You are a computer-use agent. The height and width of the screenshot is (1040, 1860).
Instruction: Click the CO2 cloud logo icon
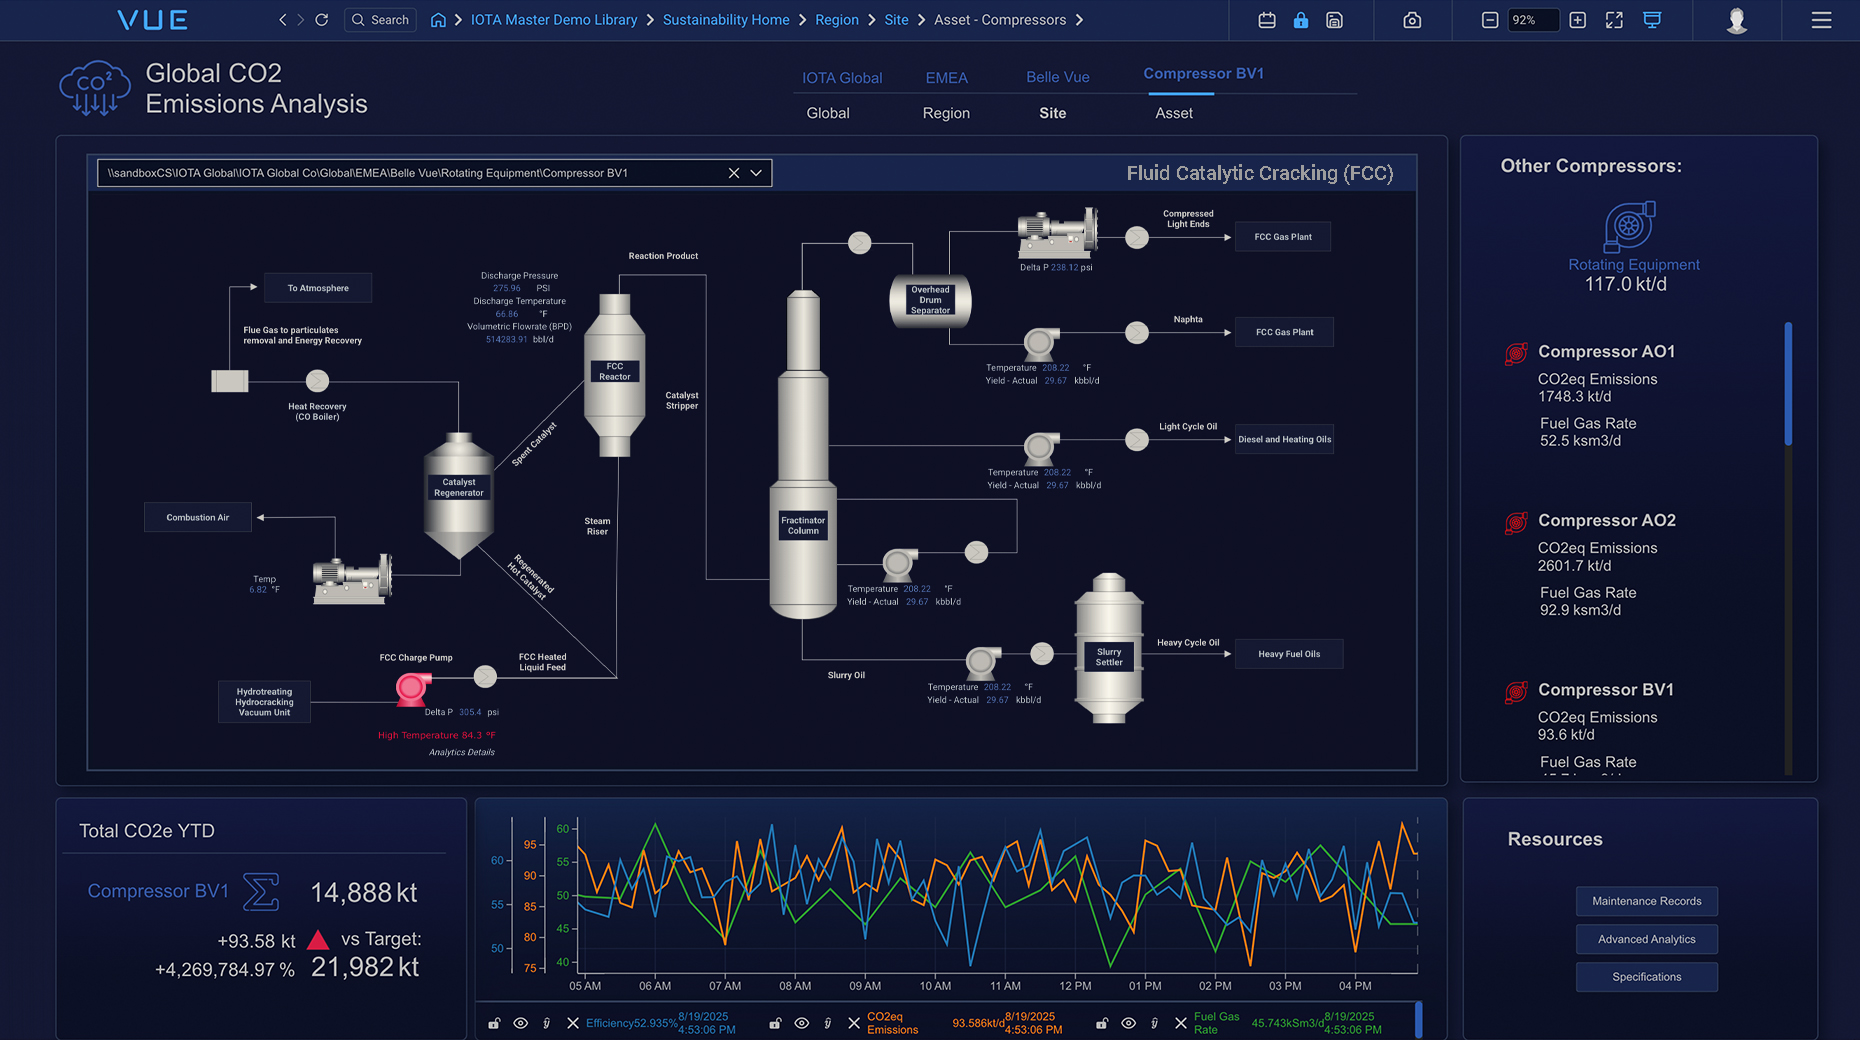coord(94,89)
